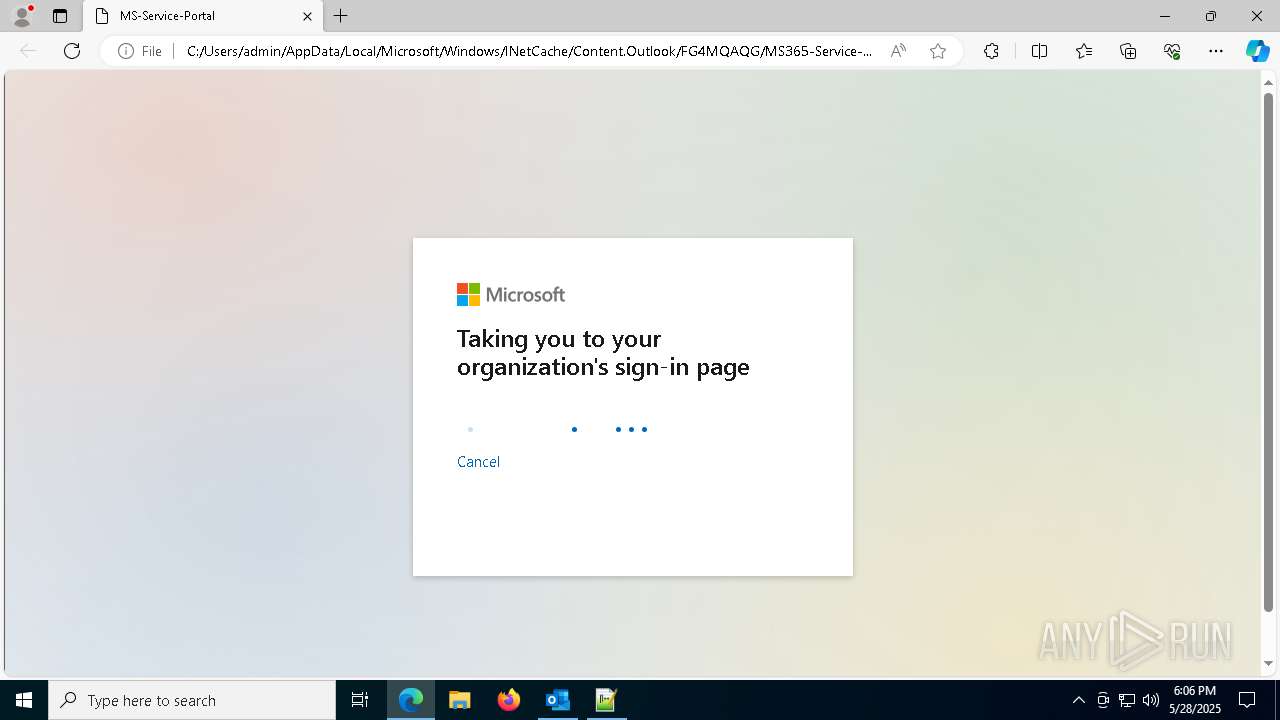The image size is (1280, 720).
Task: Open the browser profile icon
Action: tap(22, 16)
